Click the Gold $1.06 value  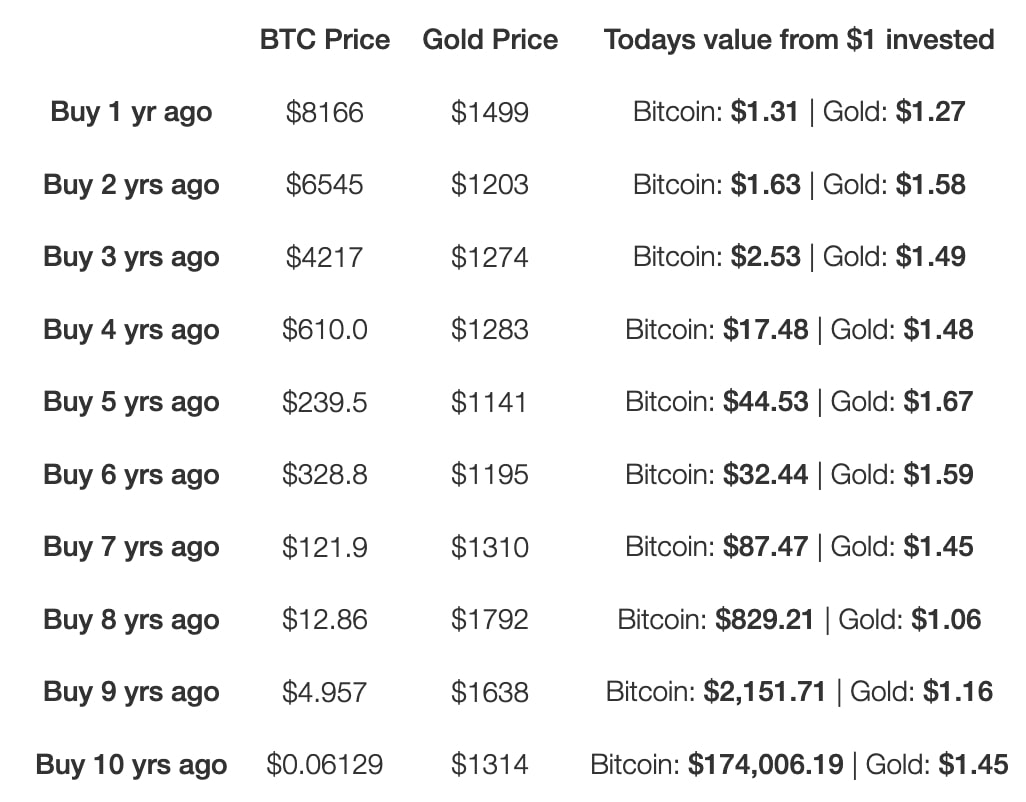click(946, 620)
